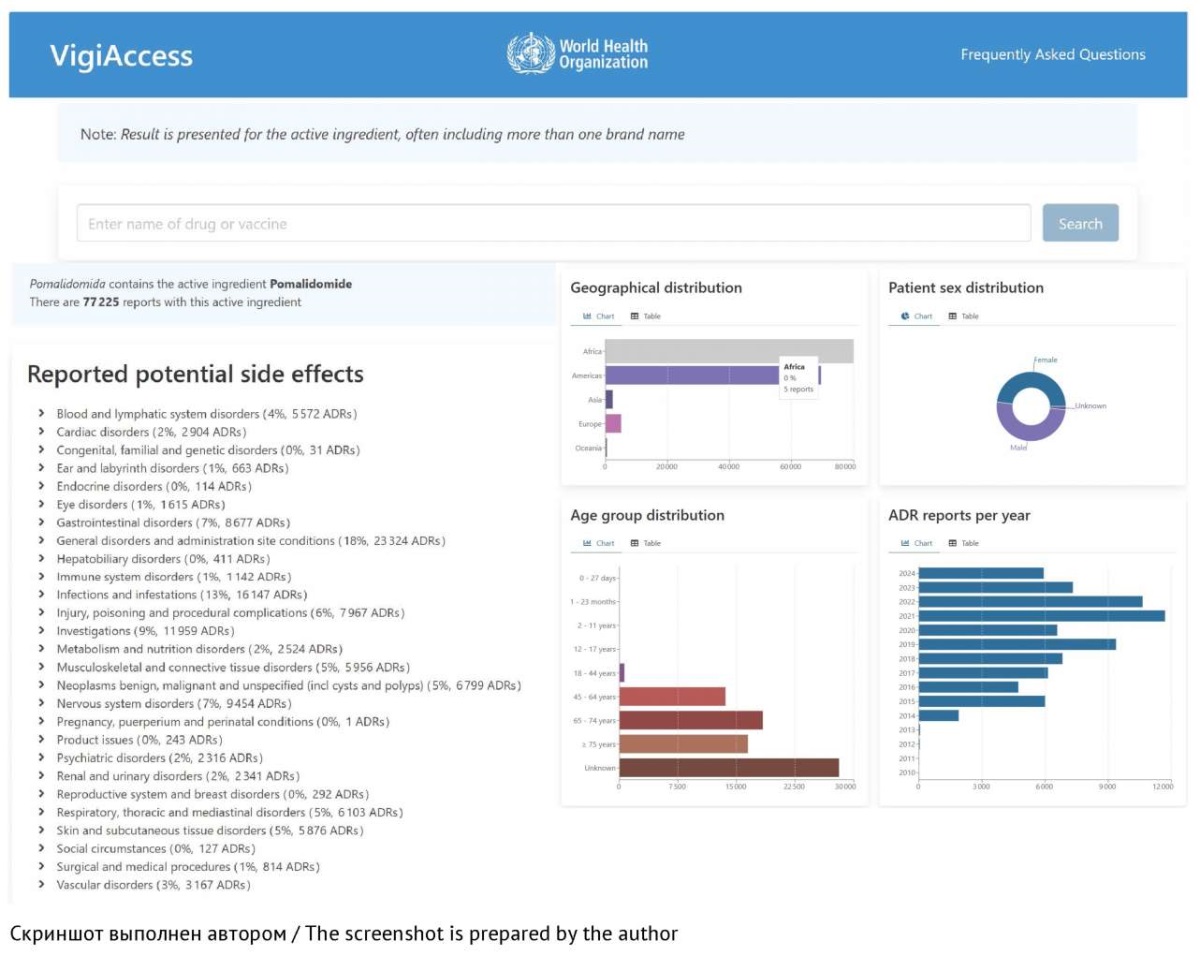Open Frequently Asked Questions link
This screenshot has width=1200, height=956.
pos(1053,55)
